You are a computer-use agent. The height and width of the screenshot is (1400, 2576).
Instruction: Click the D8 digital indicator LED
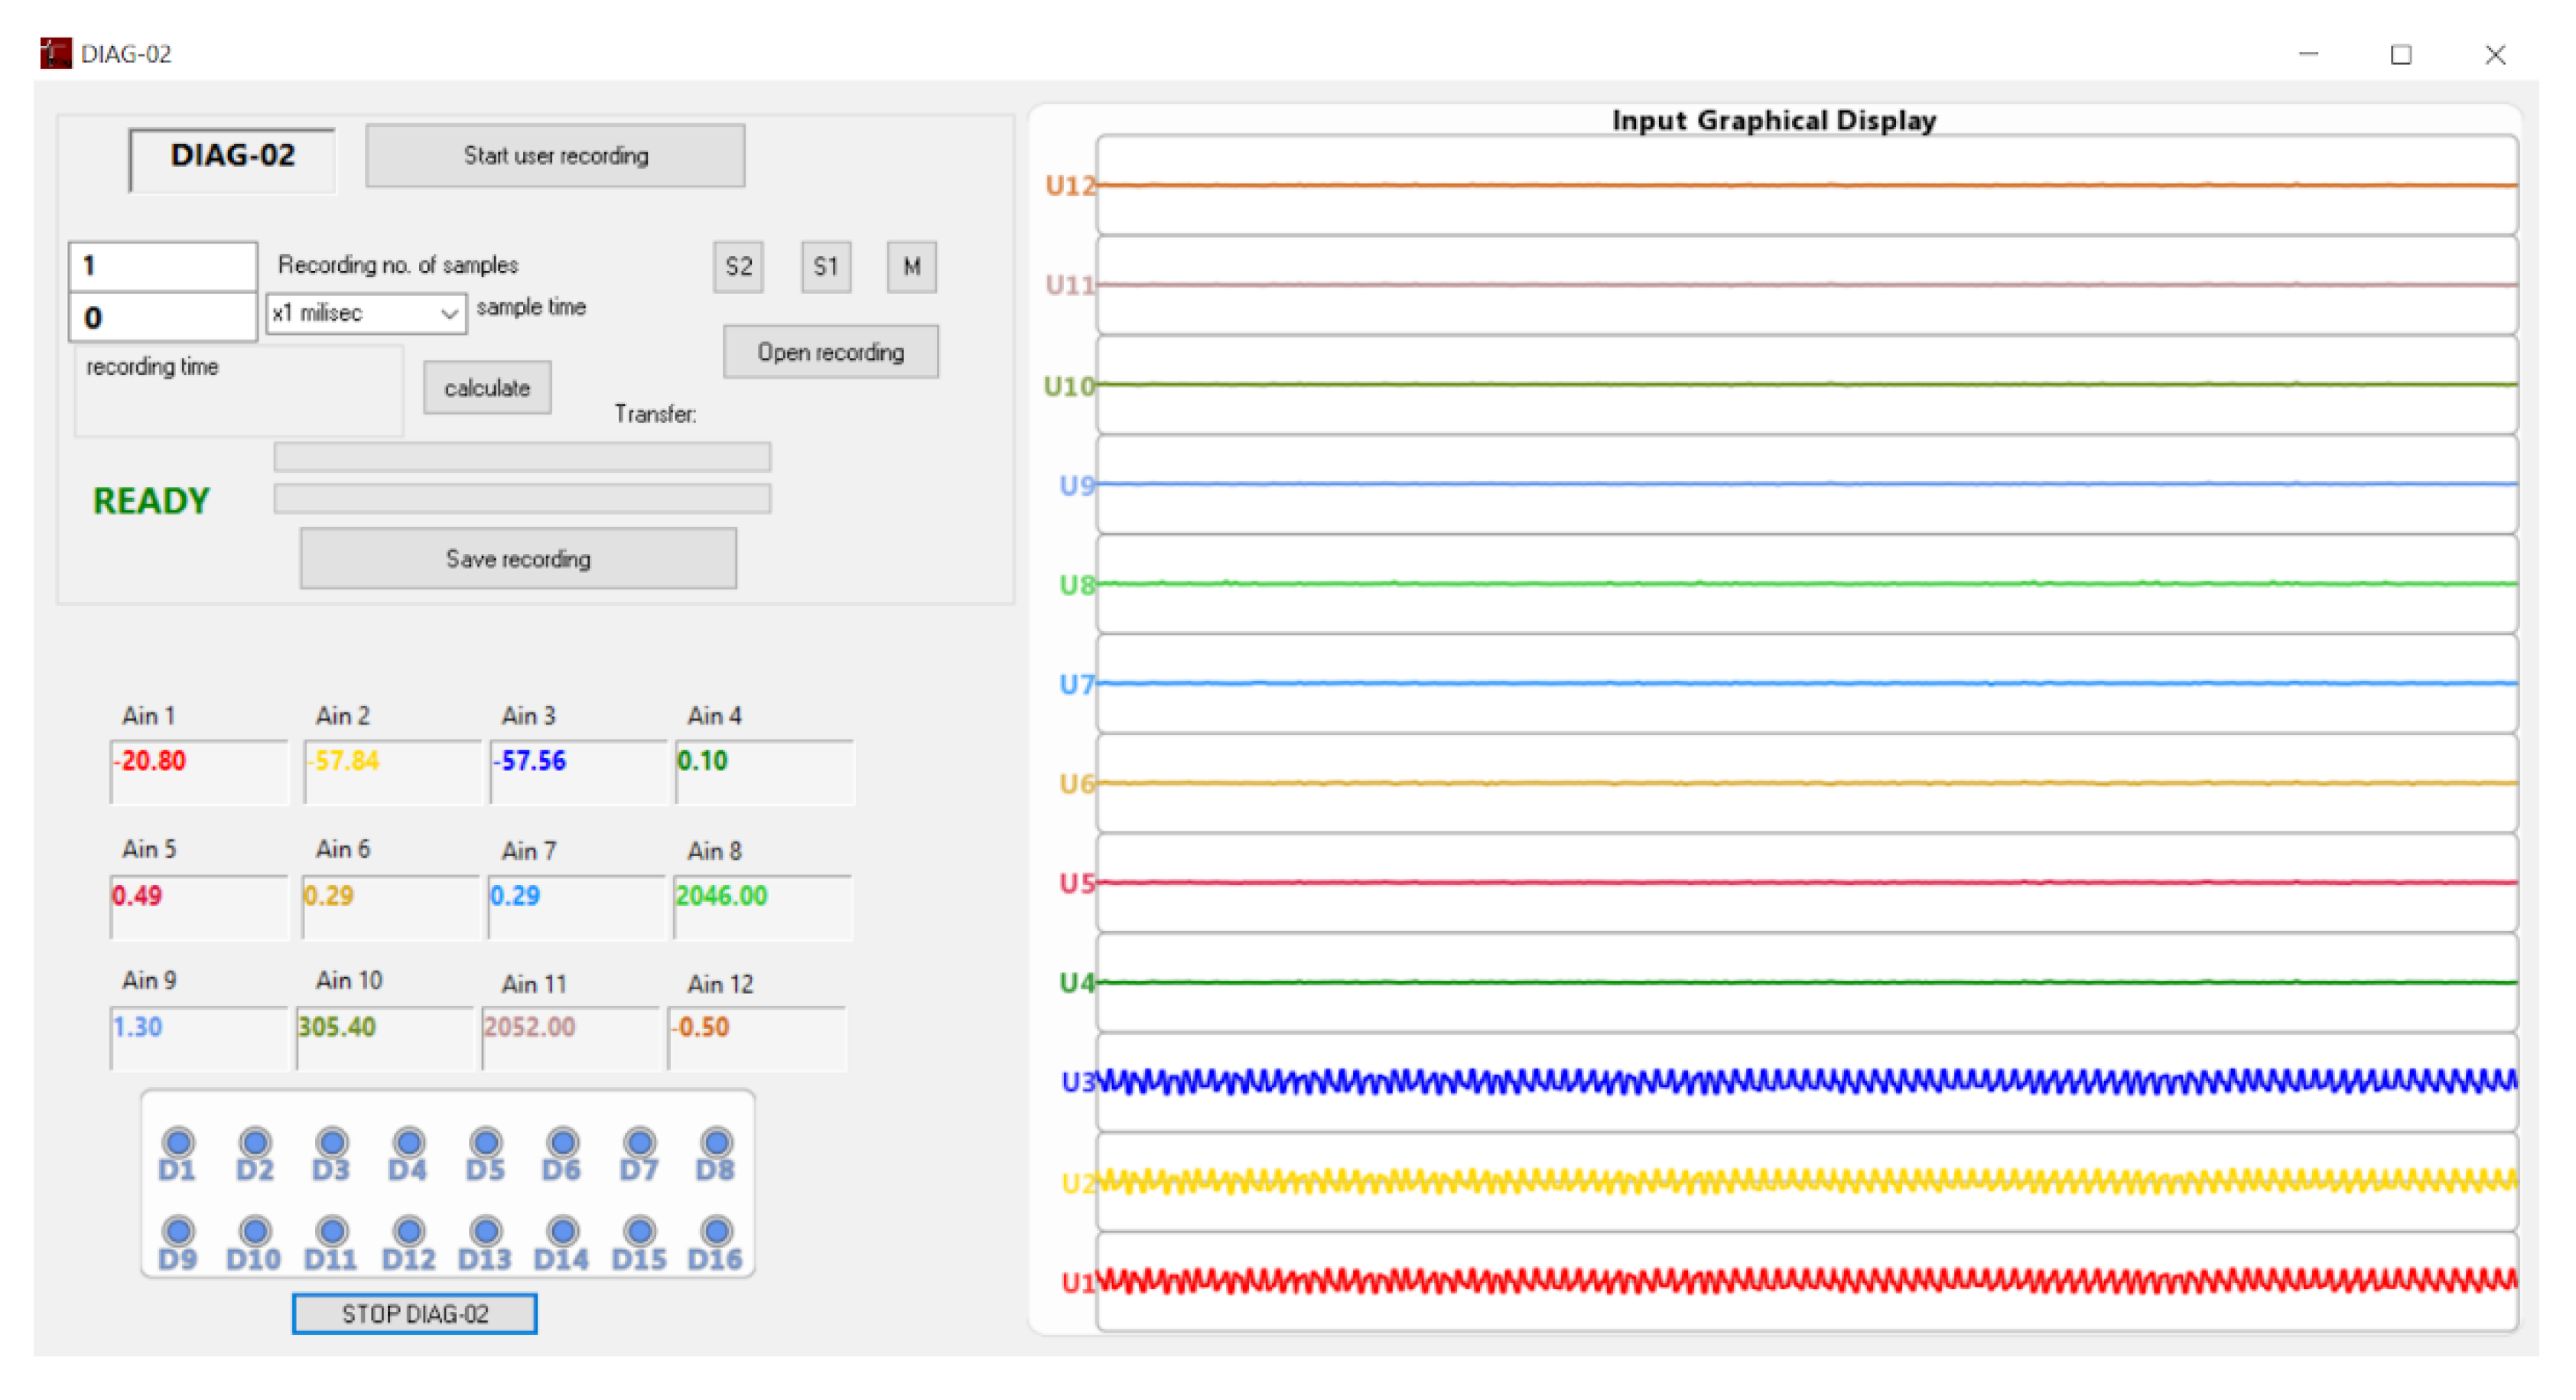716,1142
